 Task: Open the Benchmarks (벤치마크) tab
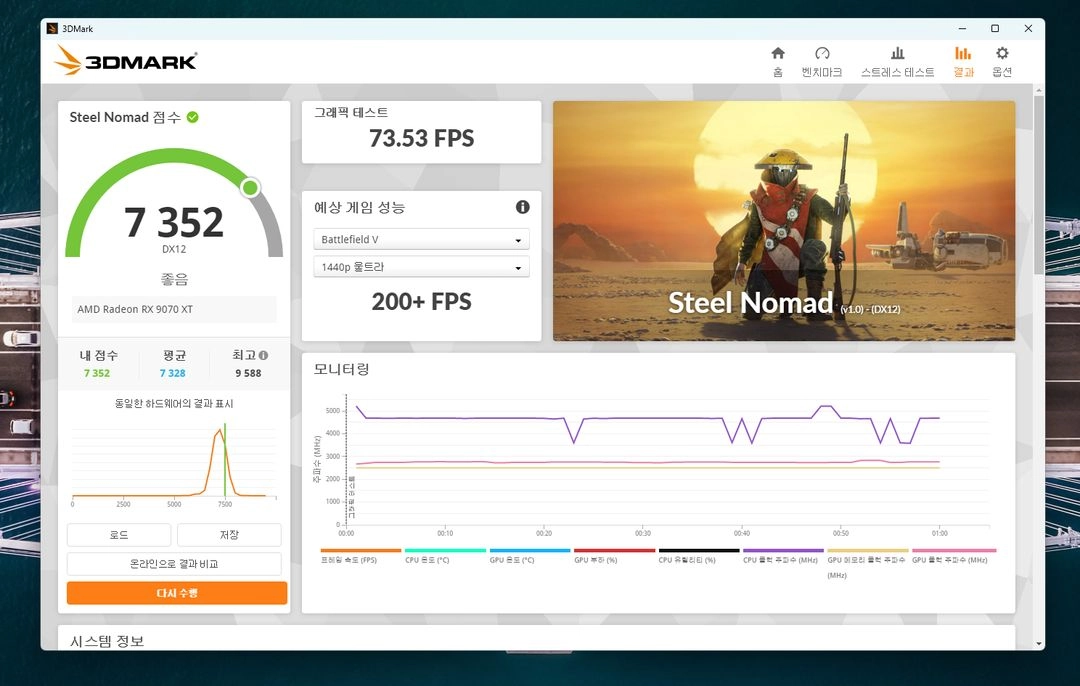point(822,61)
